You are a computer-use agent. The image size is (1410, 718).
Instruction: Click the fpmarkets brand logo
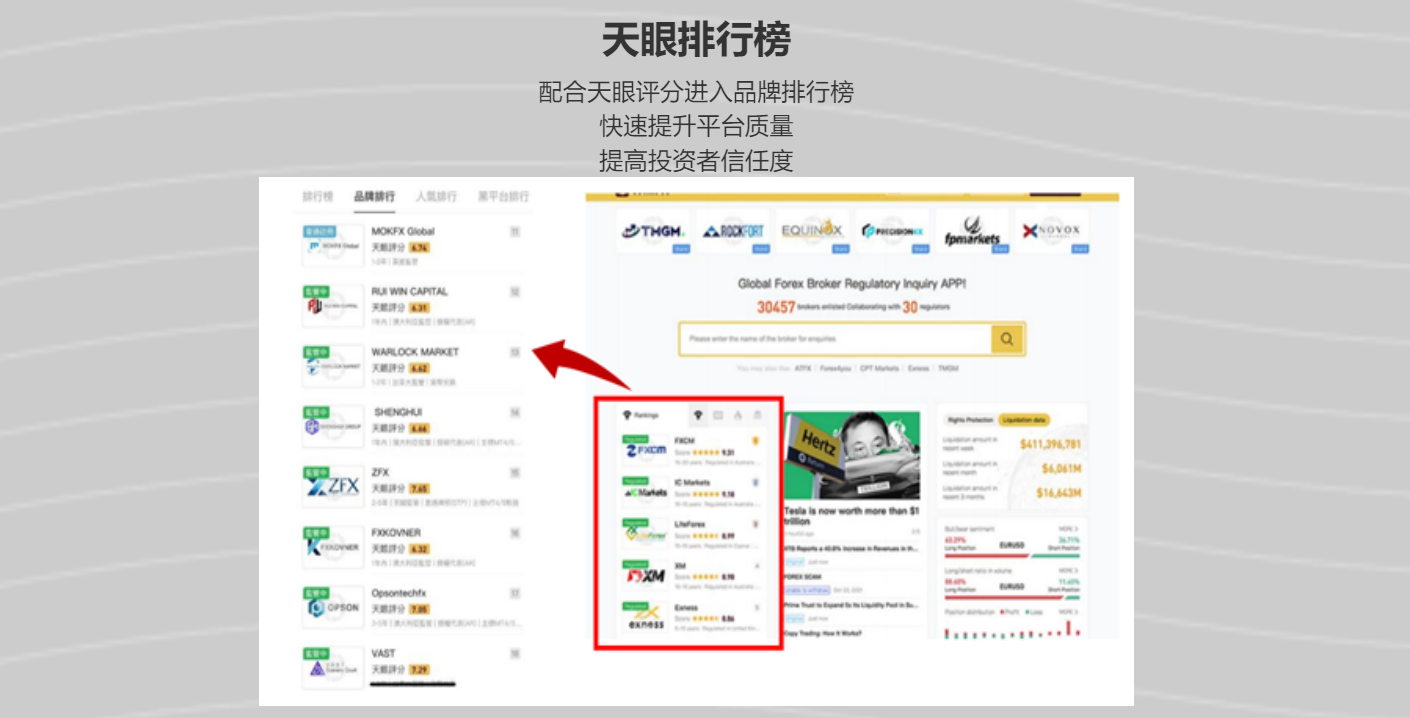coord(972,231)
